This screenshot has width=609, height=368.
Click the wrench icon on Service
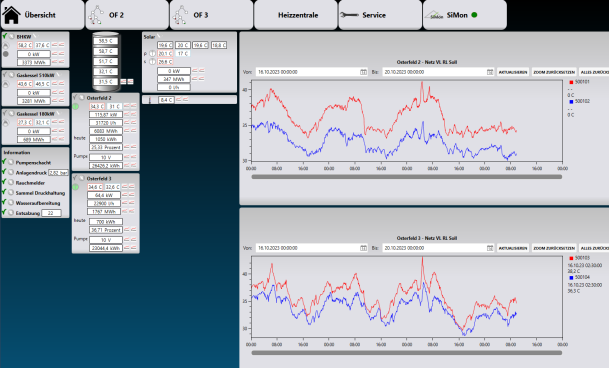tap(349, 15)
